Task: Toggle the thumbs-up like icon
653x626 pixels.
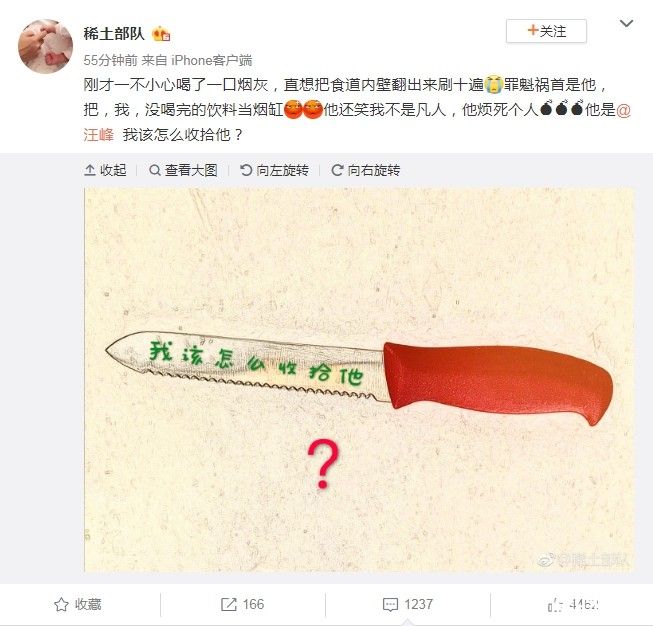Action: 556,605
